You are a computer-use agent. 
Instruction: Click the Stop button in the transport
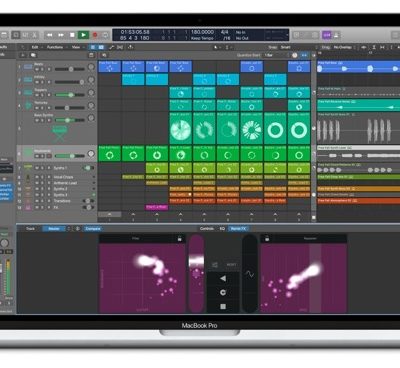(x=72, y=35)
